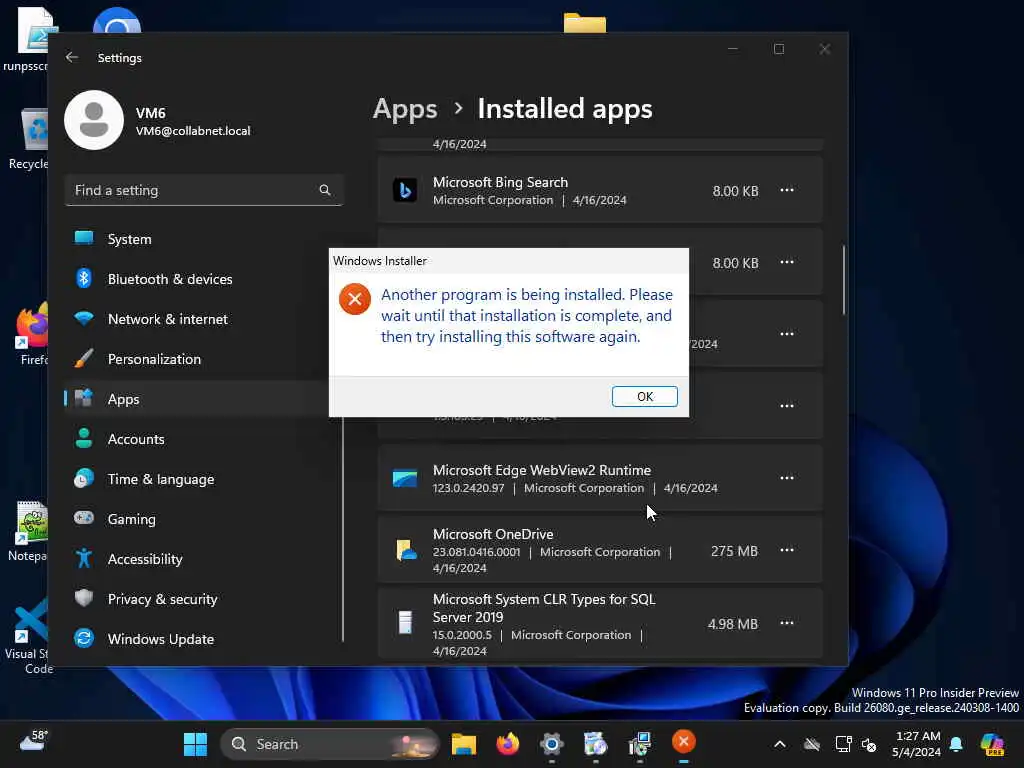
Task: Open Privacy & security settings
Action: (x=204, y=599)
